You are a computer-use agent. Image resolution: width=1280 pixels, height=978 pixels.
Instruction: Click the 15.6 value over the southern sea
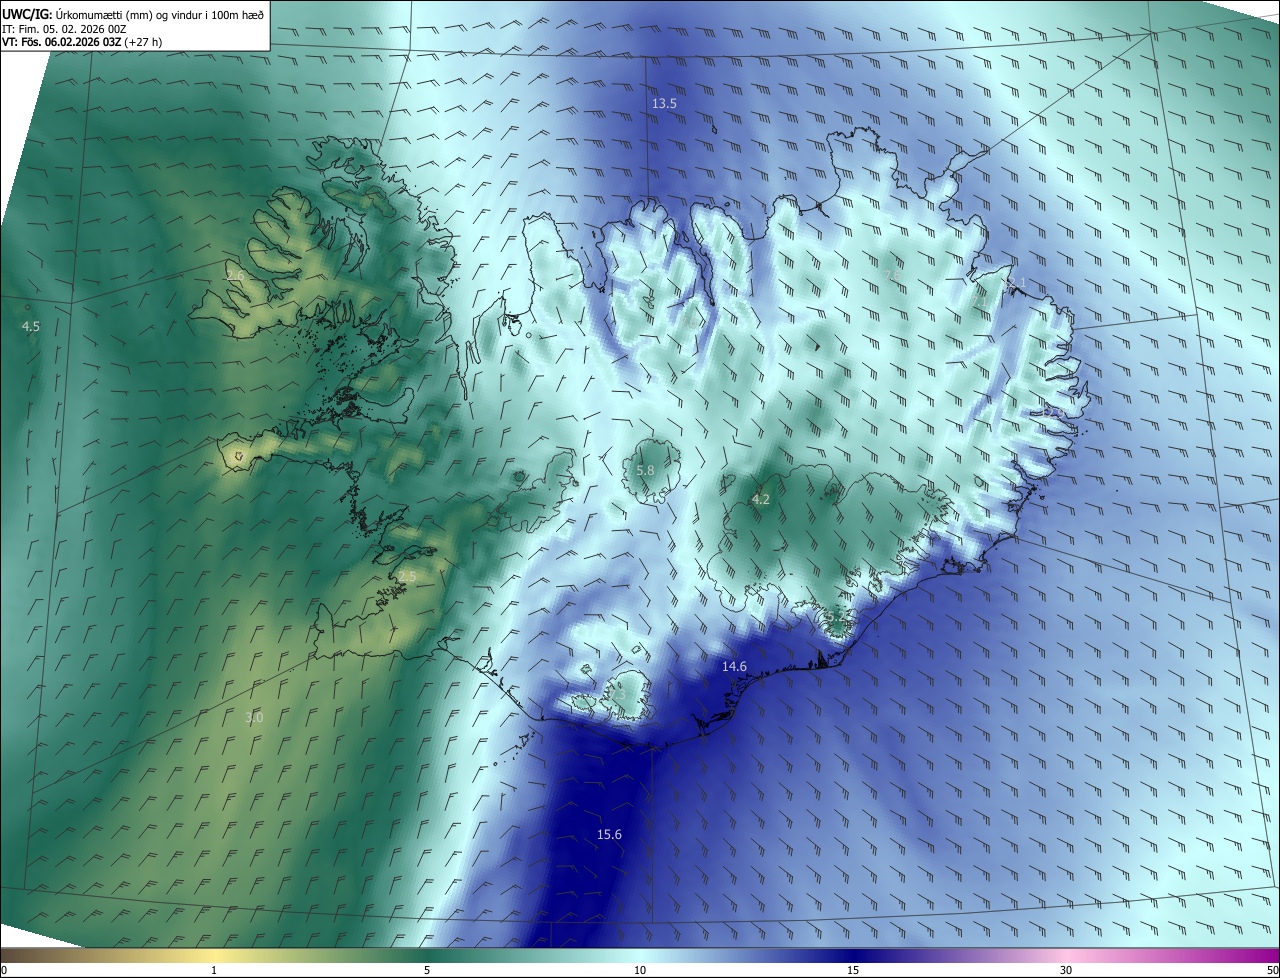tap(609, 835)
